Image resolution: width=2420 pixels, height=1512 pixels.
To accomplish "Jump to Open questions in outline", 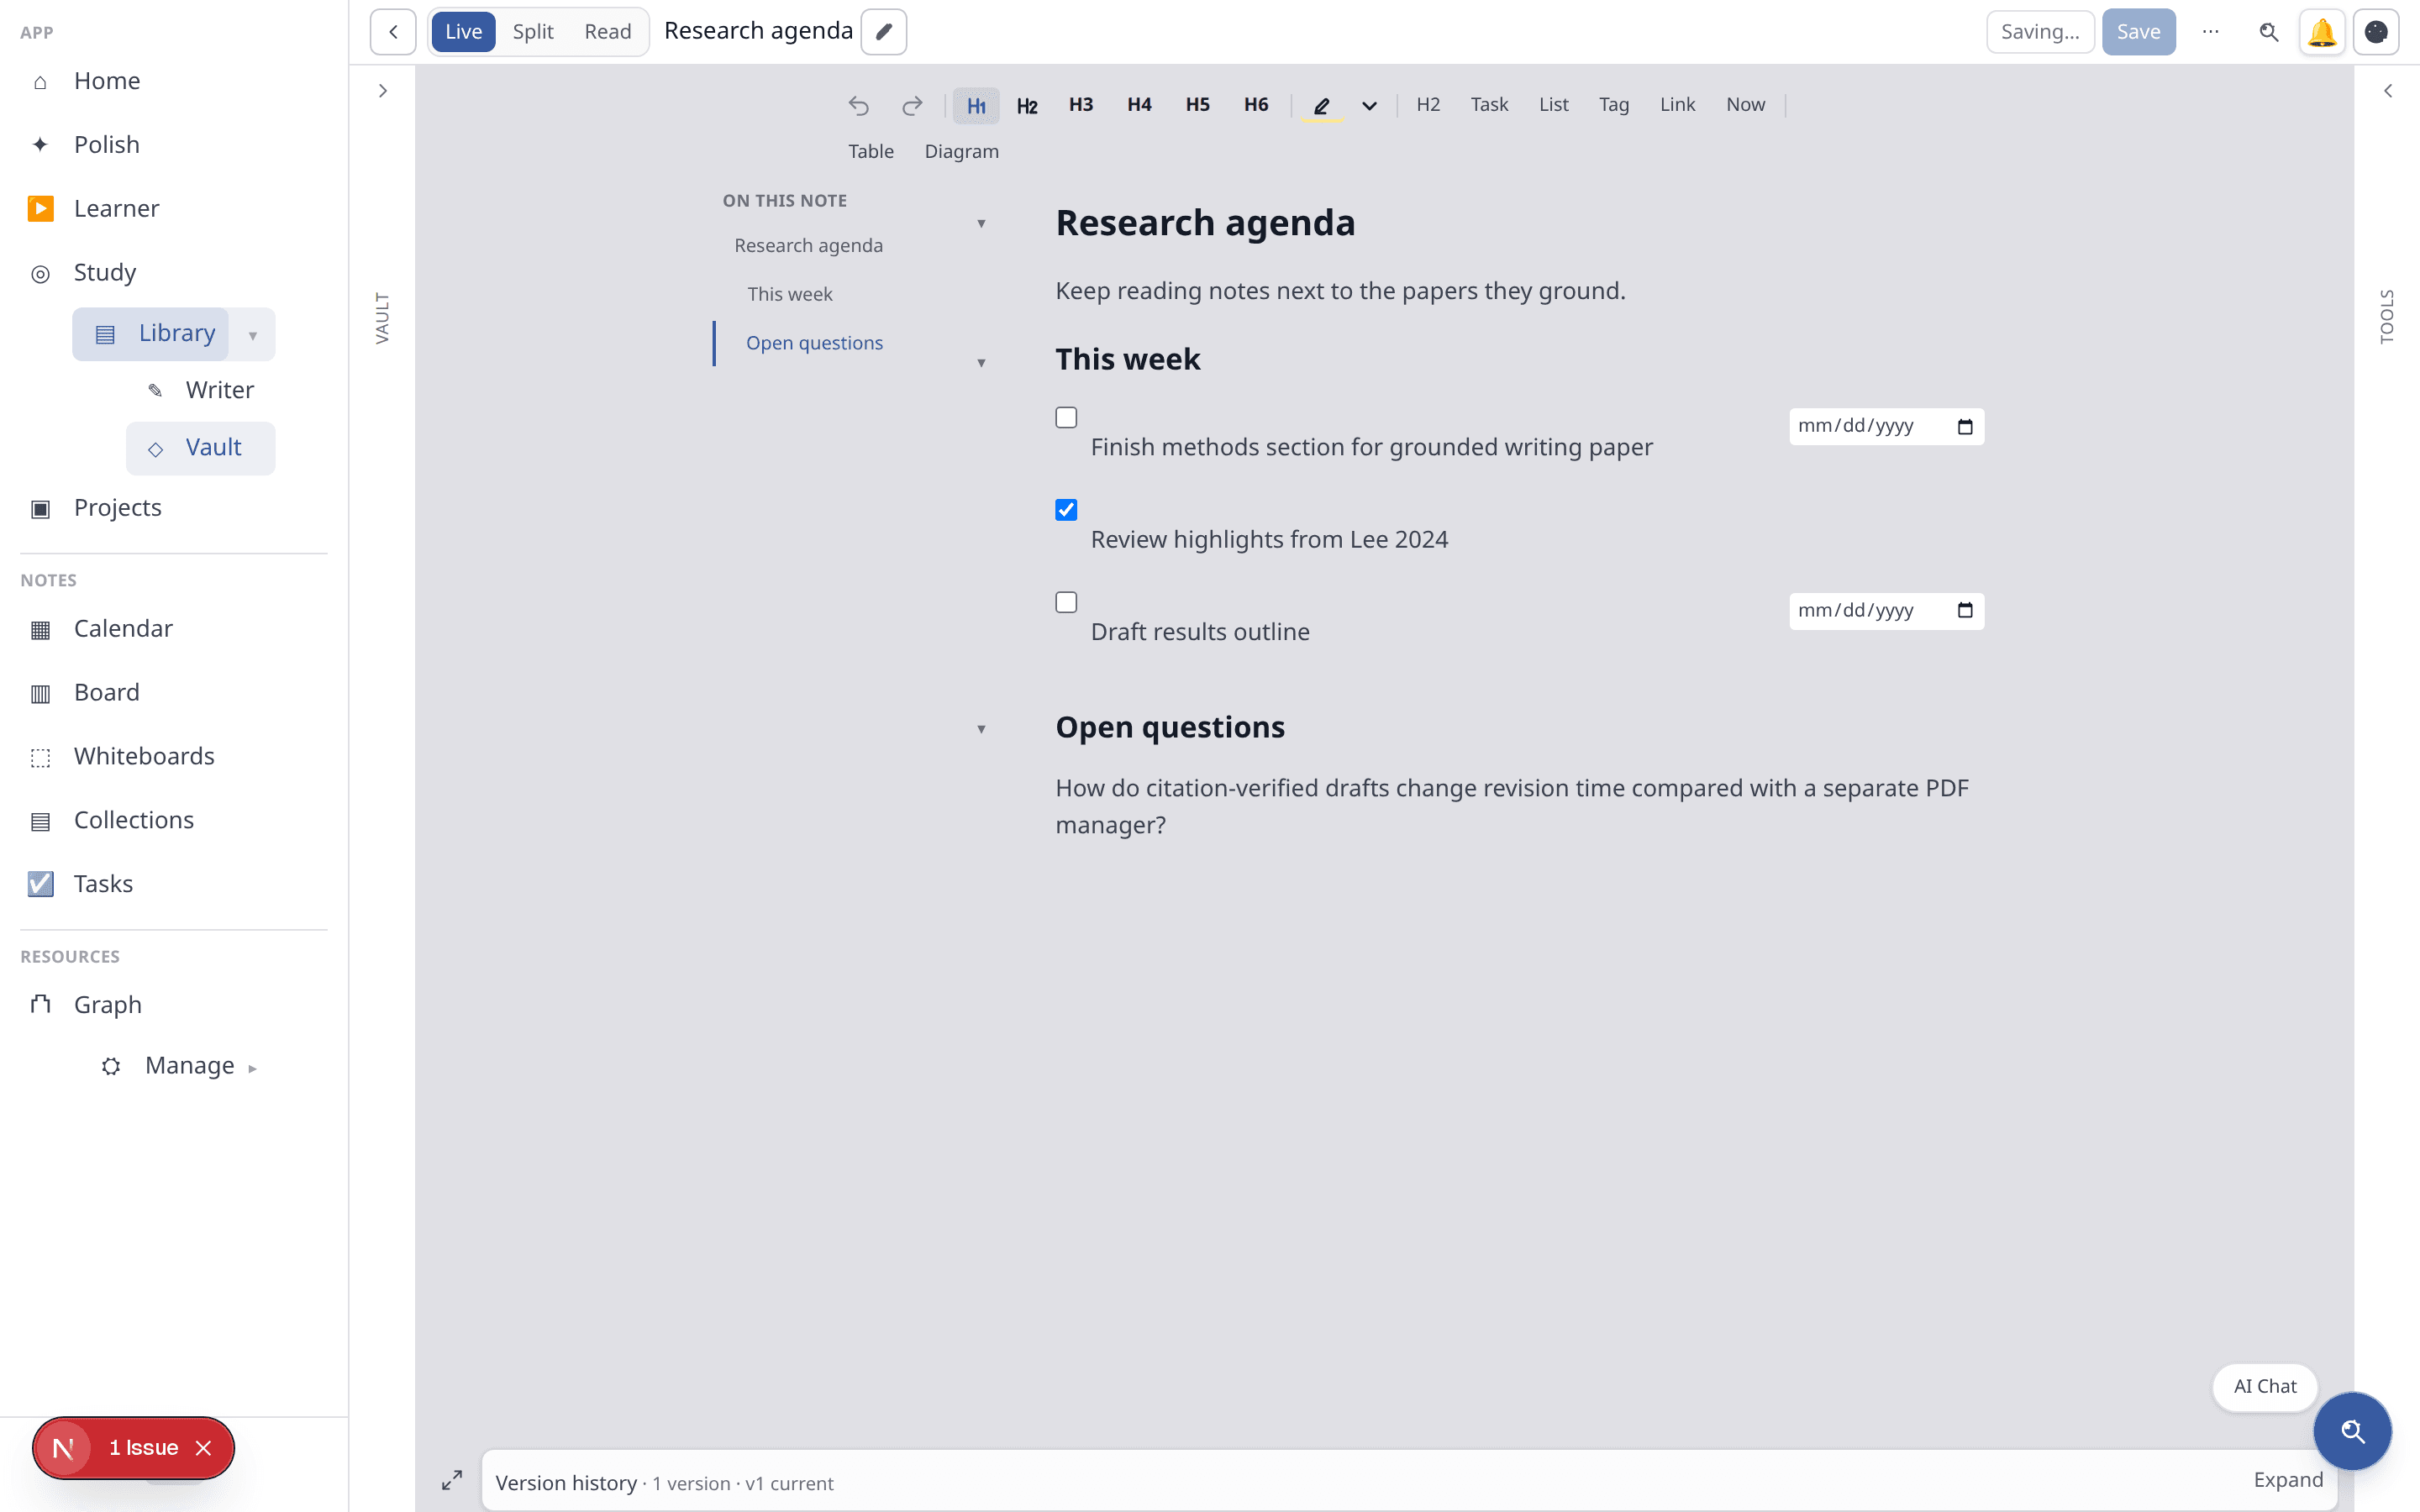I will point(814,344).
